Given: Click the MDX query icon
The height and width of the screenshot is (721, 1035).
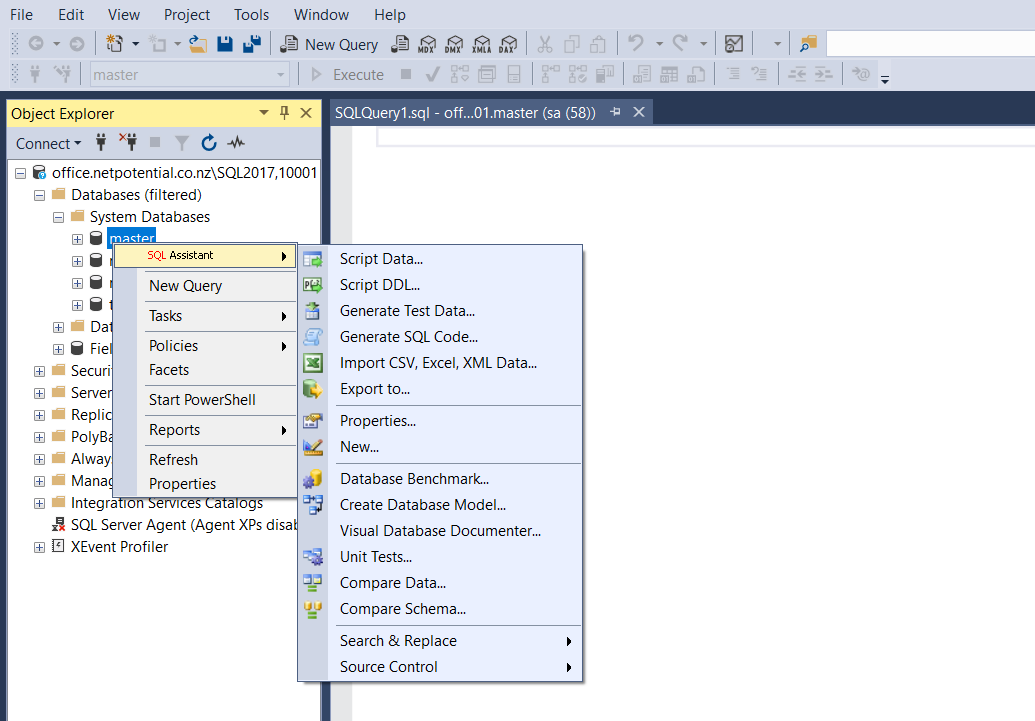Looking at the screenshot, I should click(x=427, y=44).
